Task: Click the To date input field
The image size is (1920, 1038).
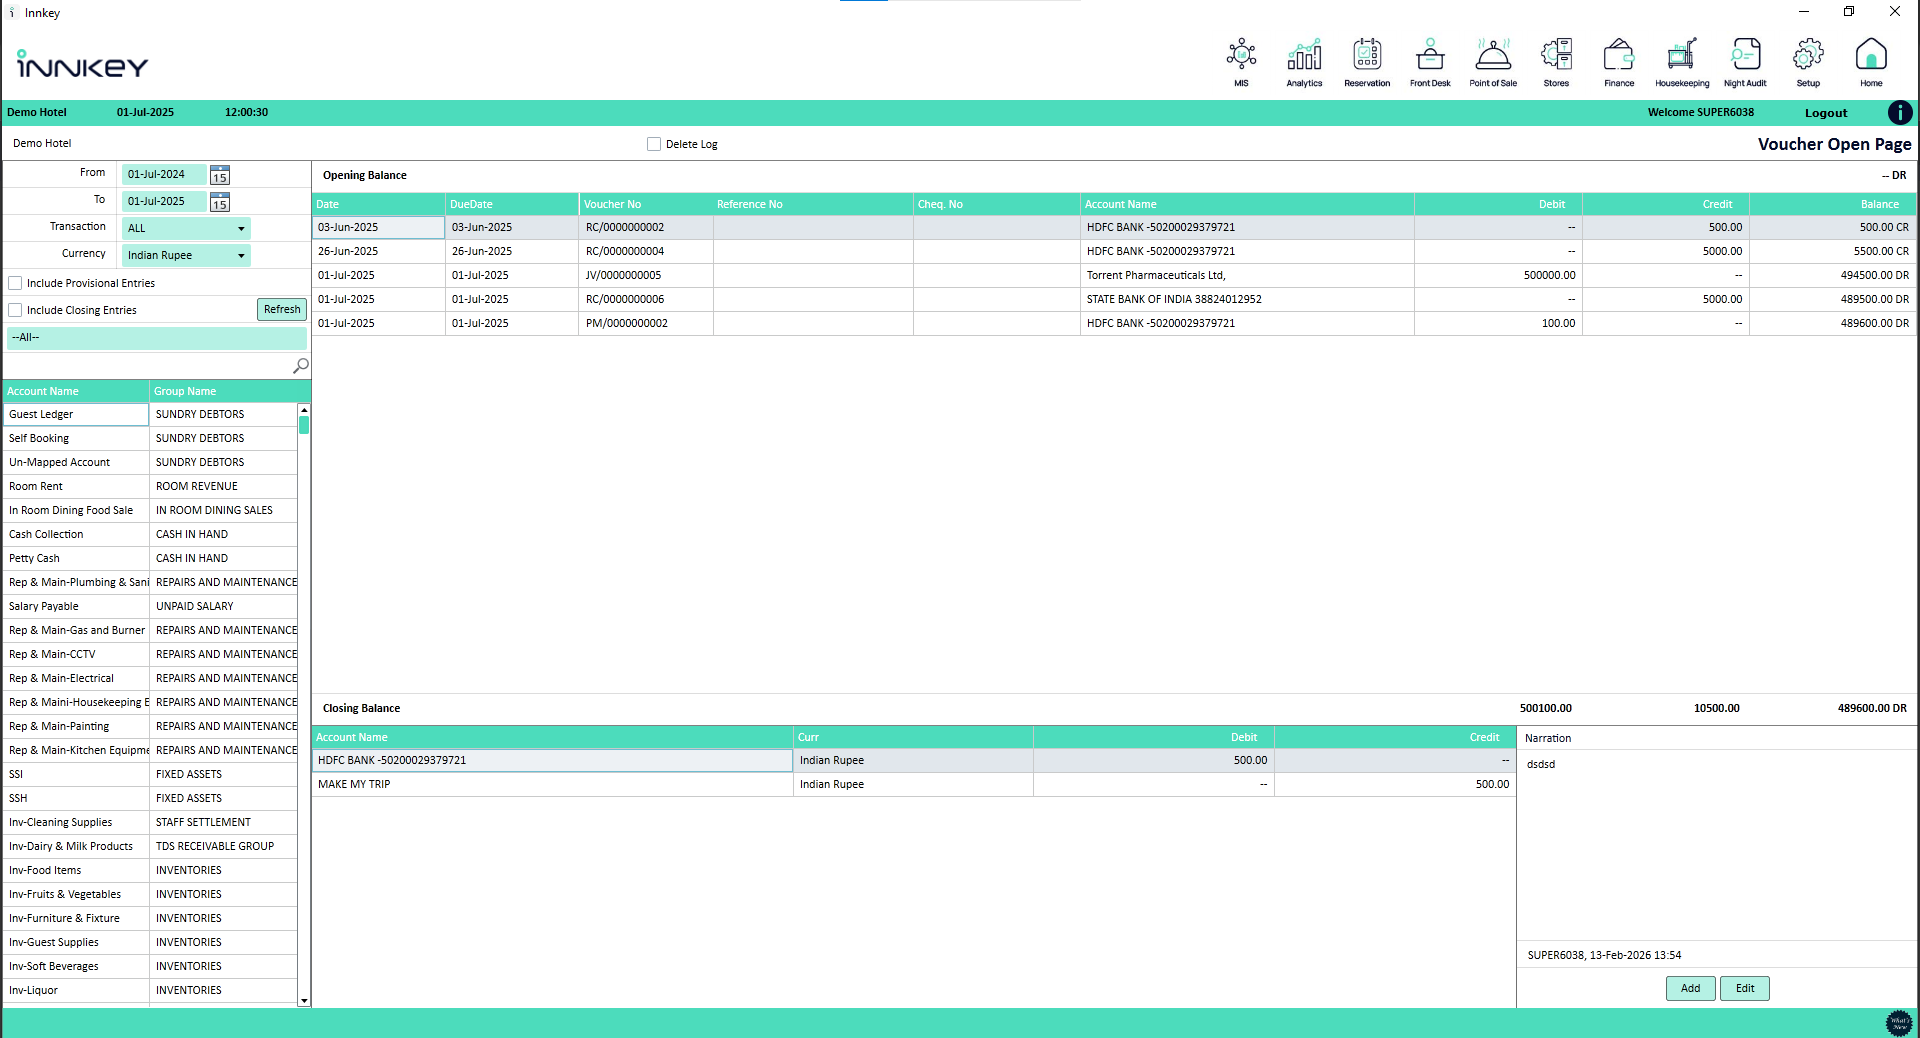Action: [164, 201]
